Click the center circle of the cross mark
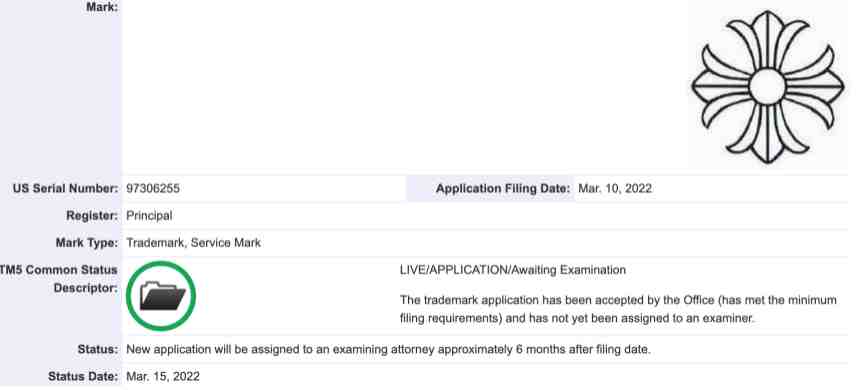Image resolution: width=858 pixels, height=390 pixels. (767, 86)
